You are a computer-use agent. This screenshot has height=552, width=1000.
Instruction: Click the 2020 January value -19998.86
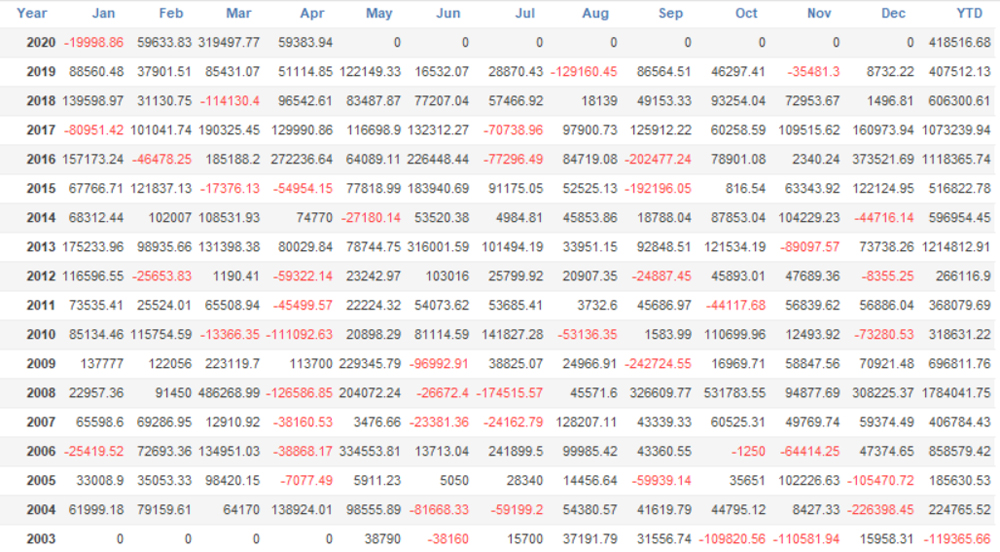click(x=93, y=43)
